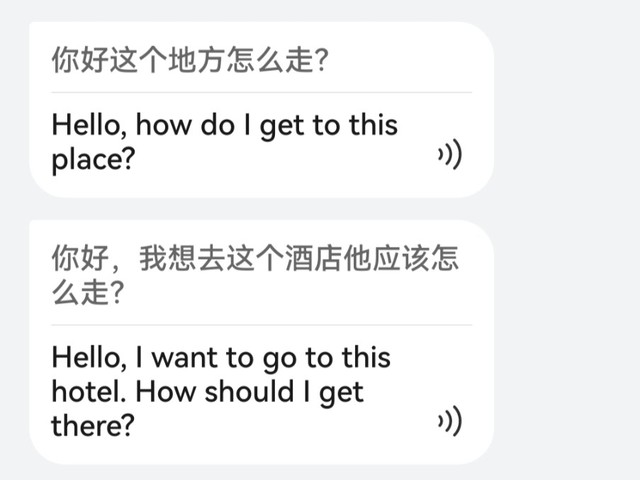The width and height of the screenshot is (640, 480).
Task: Tap the Chinese text '你好这个地方怎么走?'
Action: click(190, 62)
